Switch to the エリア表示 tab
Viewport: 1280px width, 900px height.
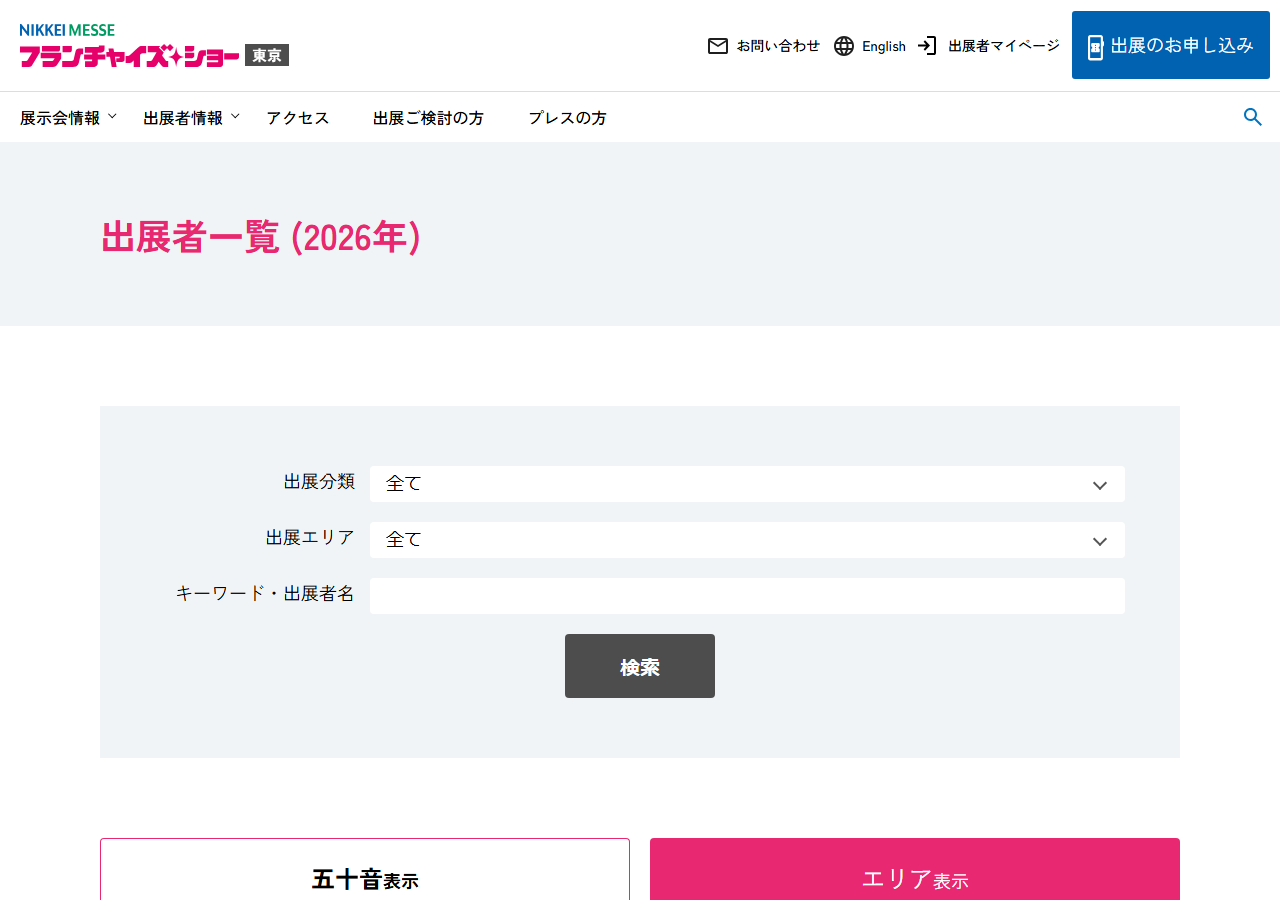click(x=915, y=869)
